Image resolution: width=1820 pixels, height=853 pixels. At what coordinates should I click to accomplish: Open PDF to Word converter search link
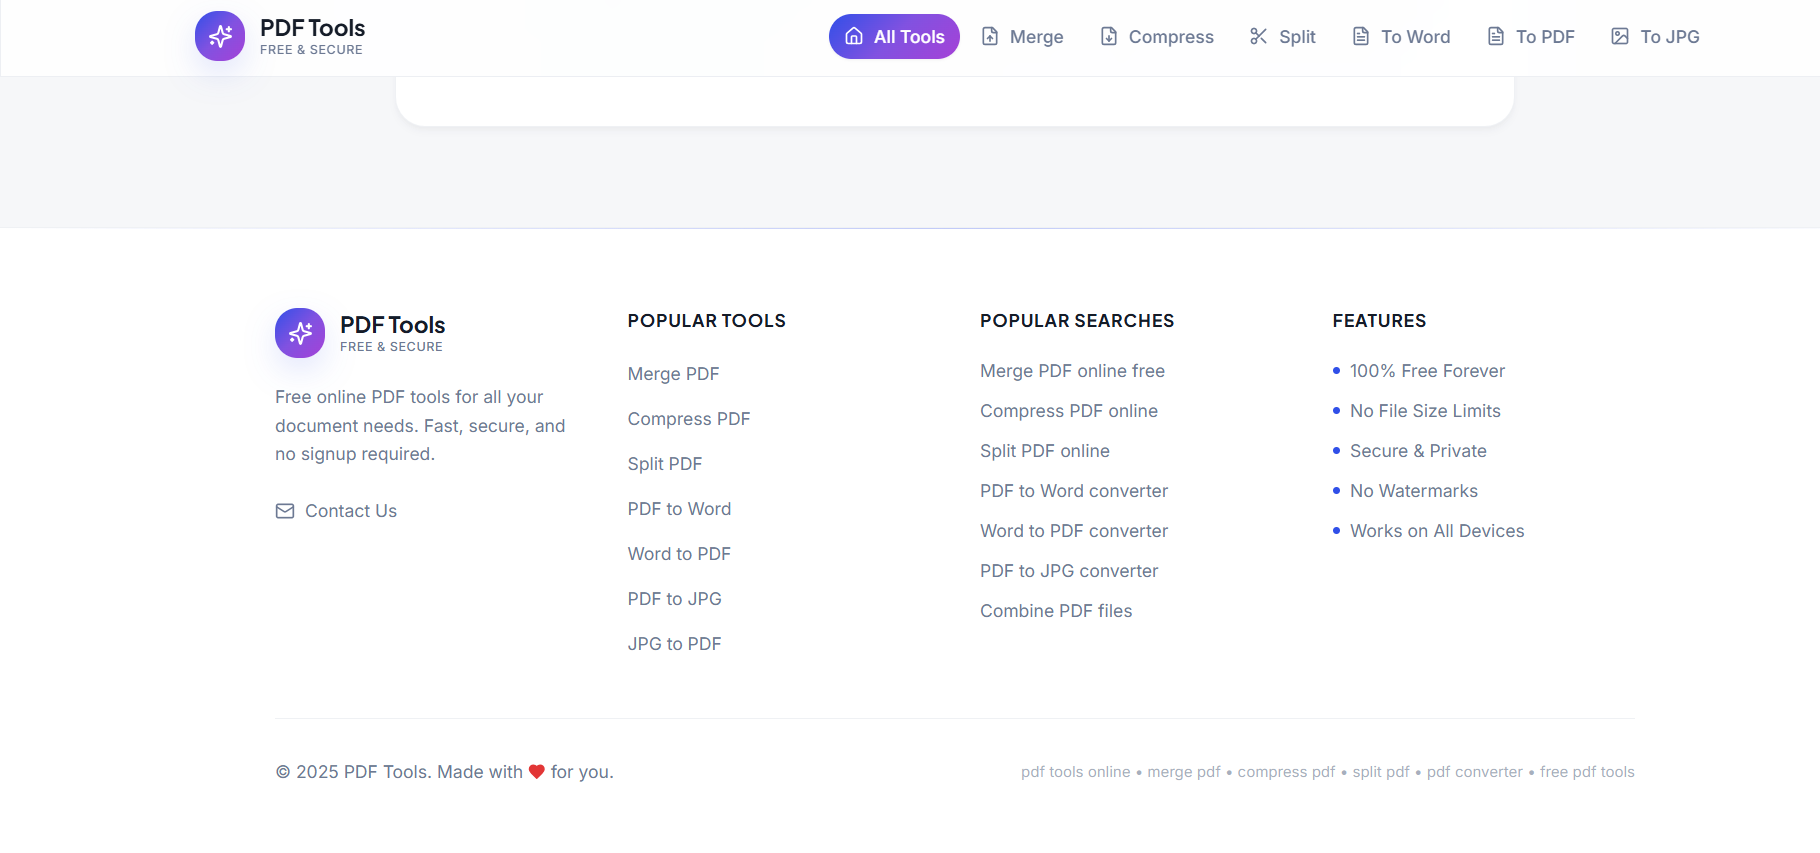[1073, 491]
